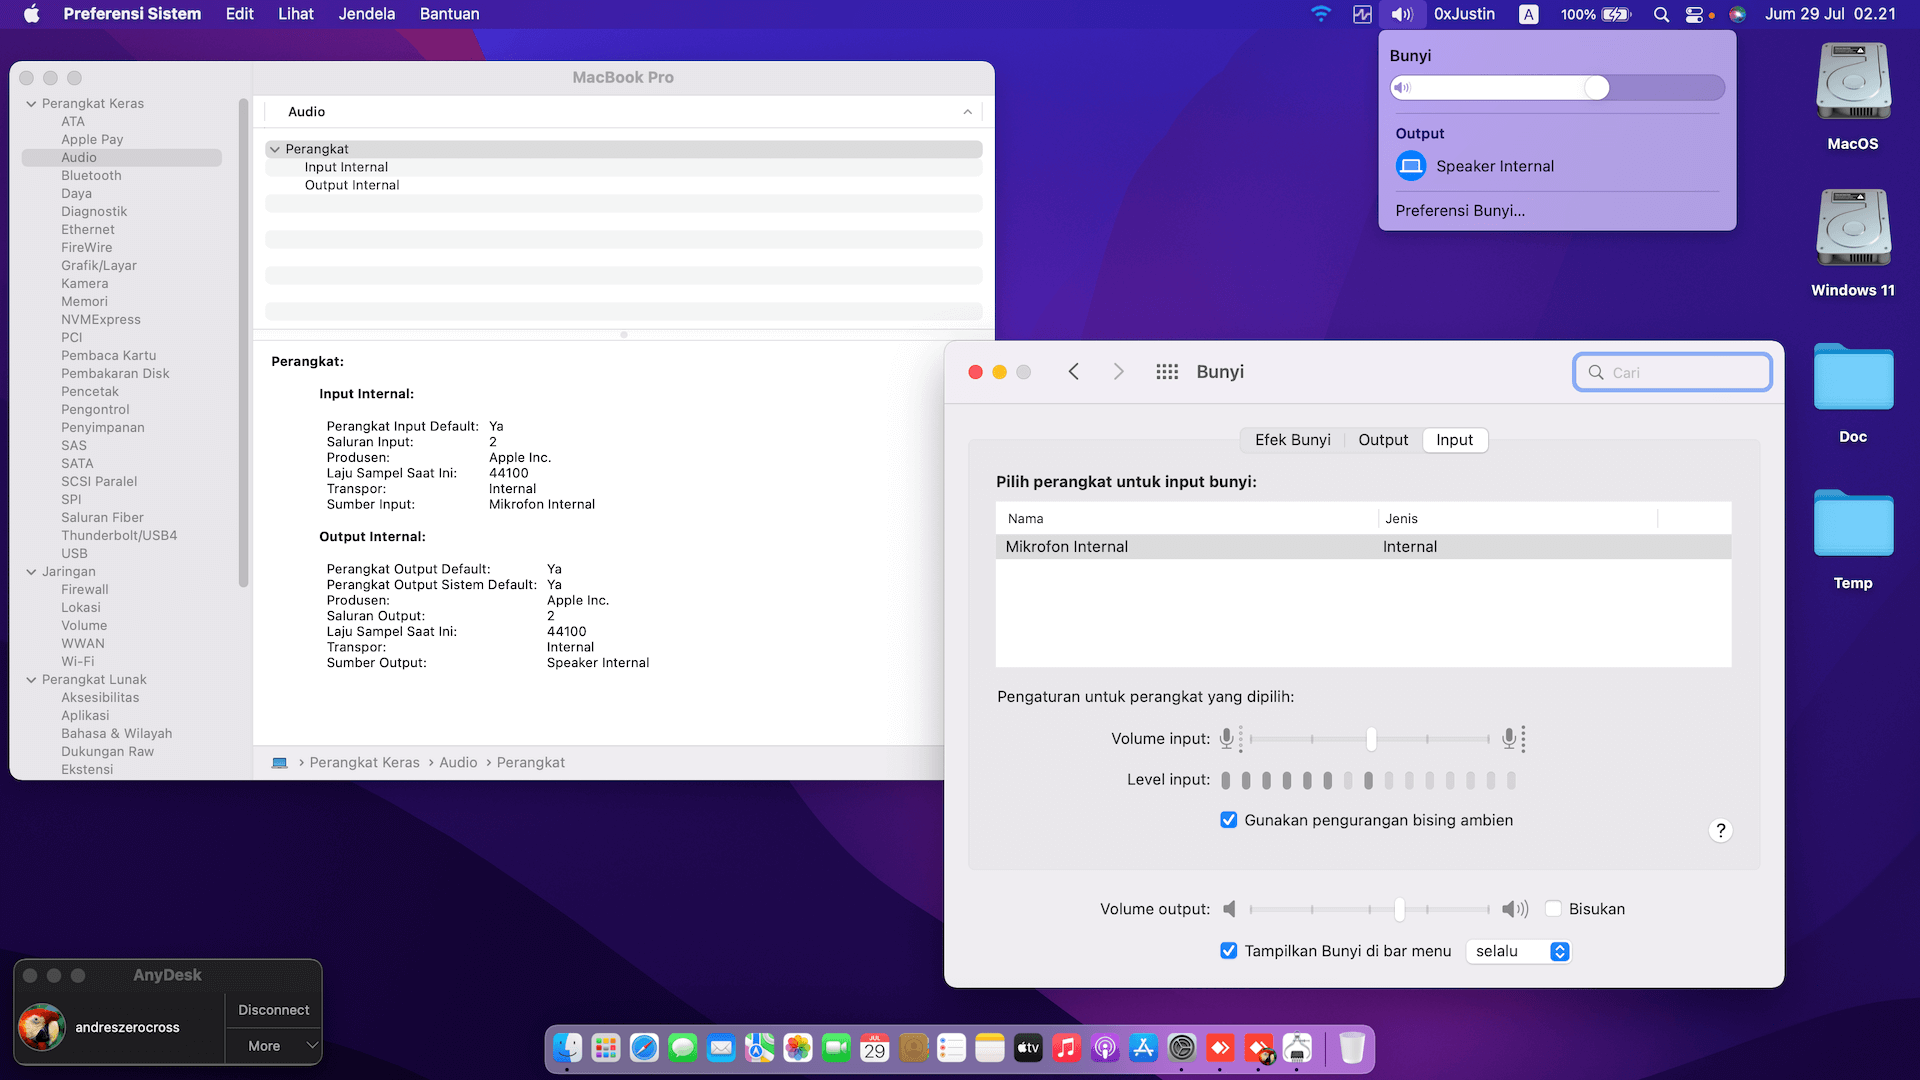Launch Apple TV from the Dock
The width and height of the screenshot is (1920, 1080).
pyautogui.click(x=1028, y=1047)
